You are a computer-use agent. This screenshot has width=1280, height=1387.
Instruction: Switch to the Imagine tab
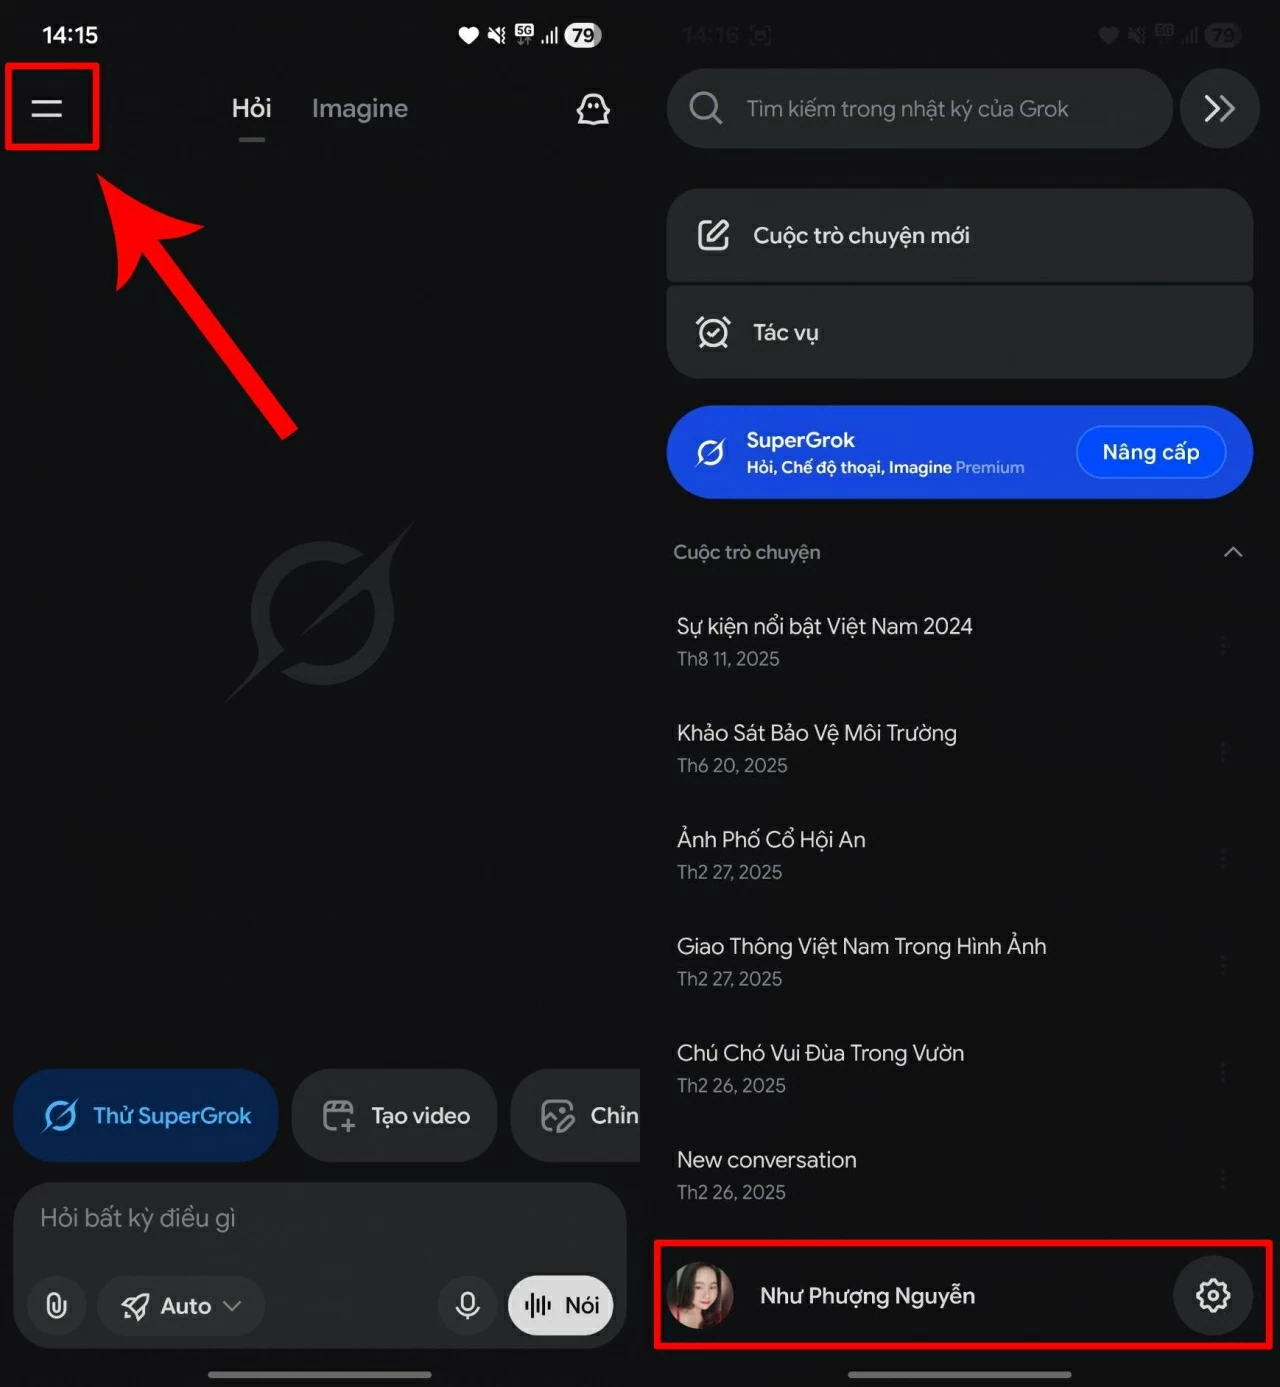(x=360, y=108)
